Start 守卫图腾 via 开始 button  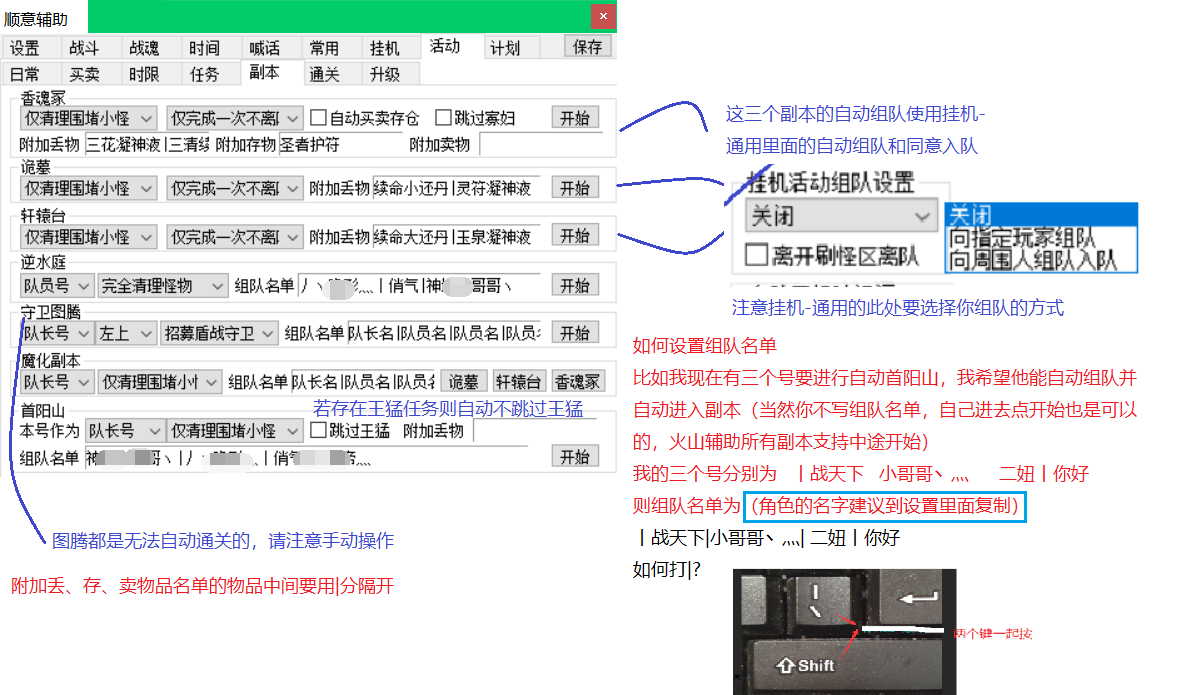[x=575, y=333]
